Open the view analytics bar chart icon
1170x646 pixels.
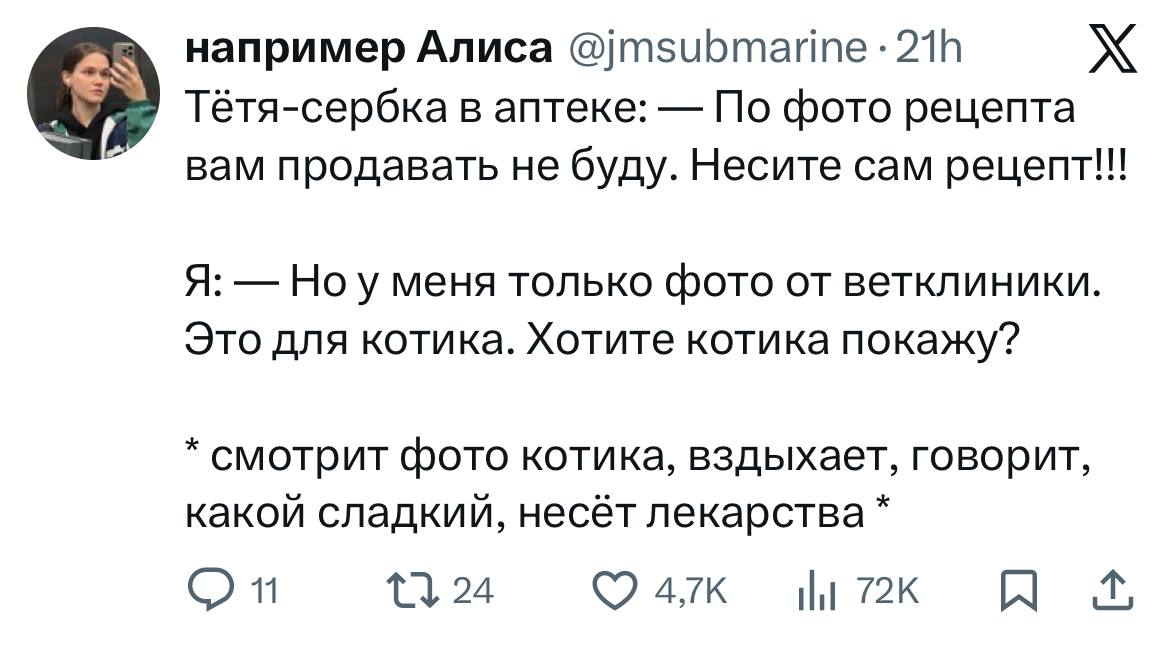click(816, 592)
